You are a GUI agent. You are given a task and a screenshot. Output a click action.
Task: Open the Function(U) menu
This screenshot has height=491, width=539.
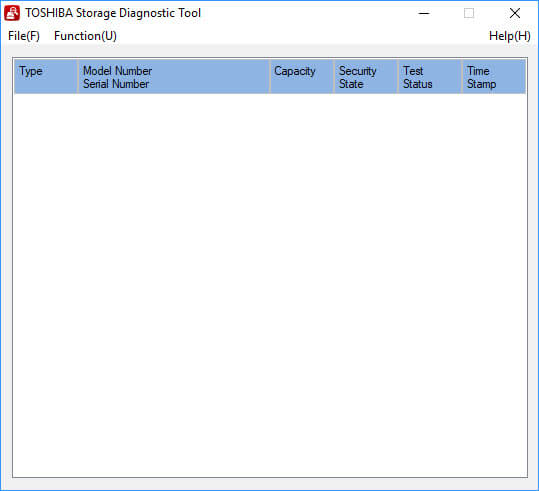pyautogui.click(x=85, y=36)
